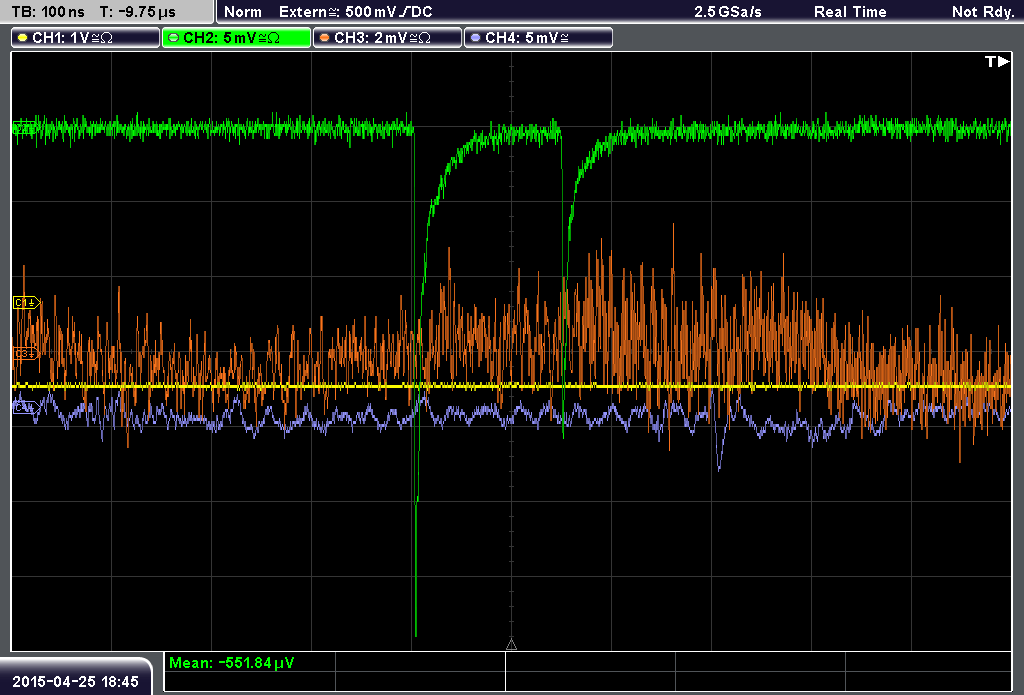
Task: Click the 2.5 GSa/s sample rate readout
Action: point(728,12)
